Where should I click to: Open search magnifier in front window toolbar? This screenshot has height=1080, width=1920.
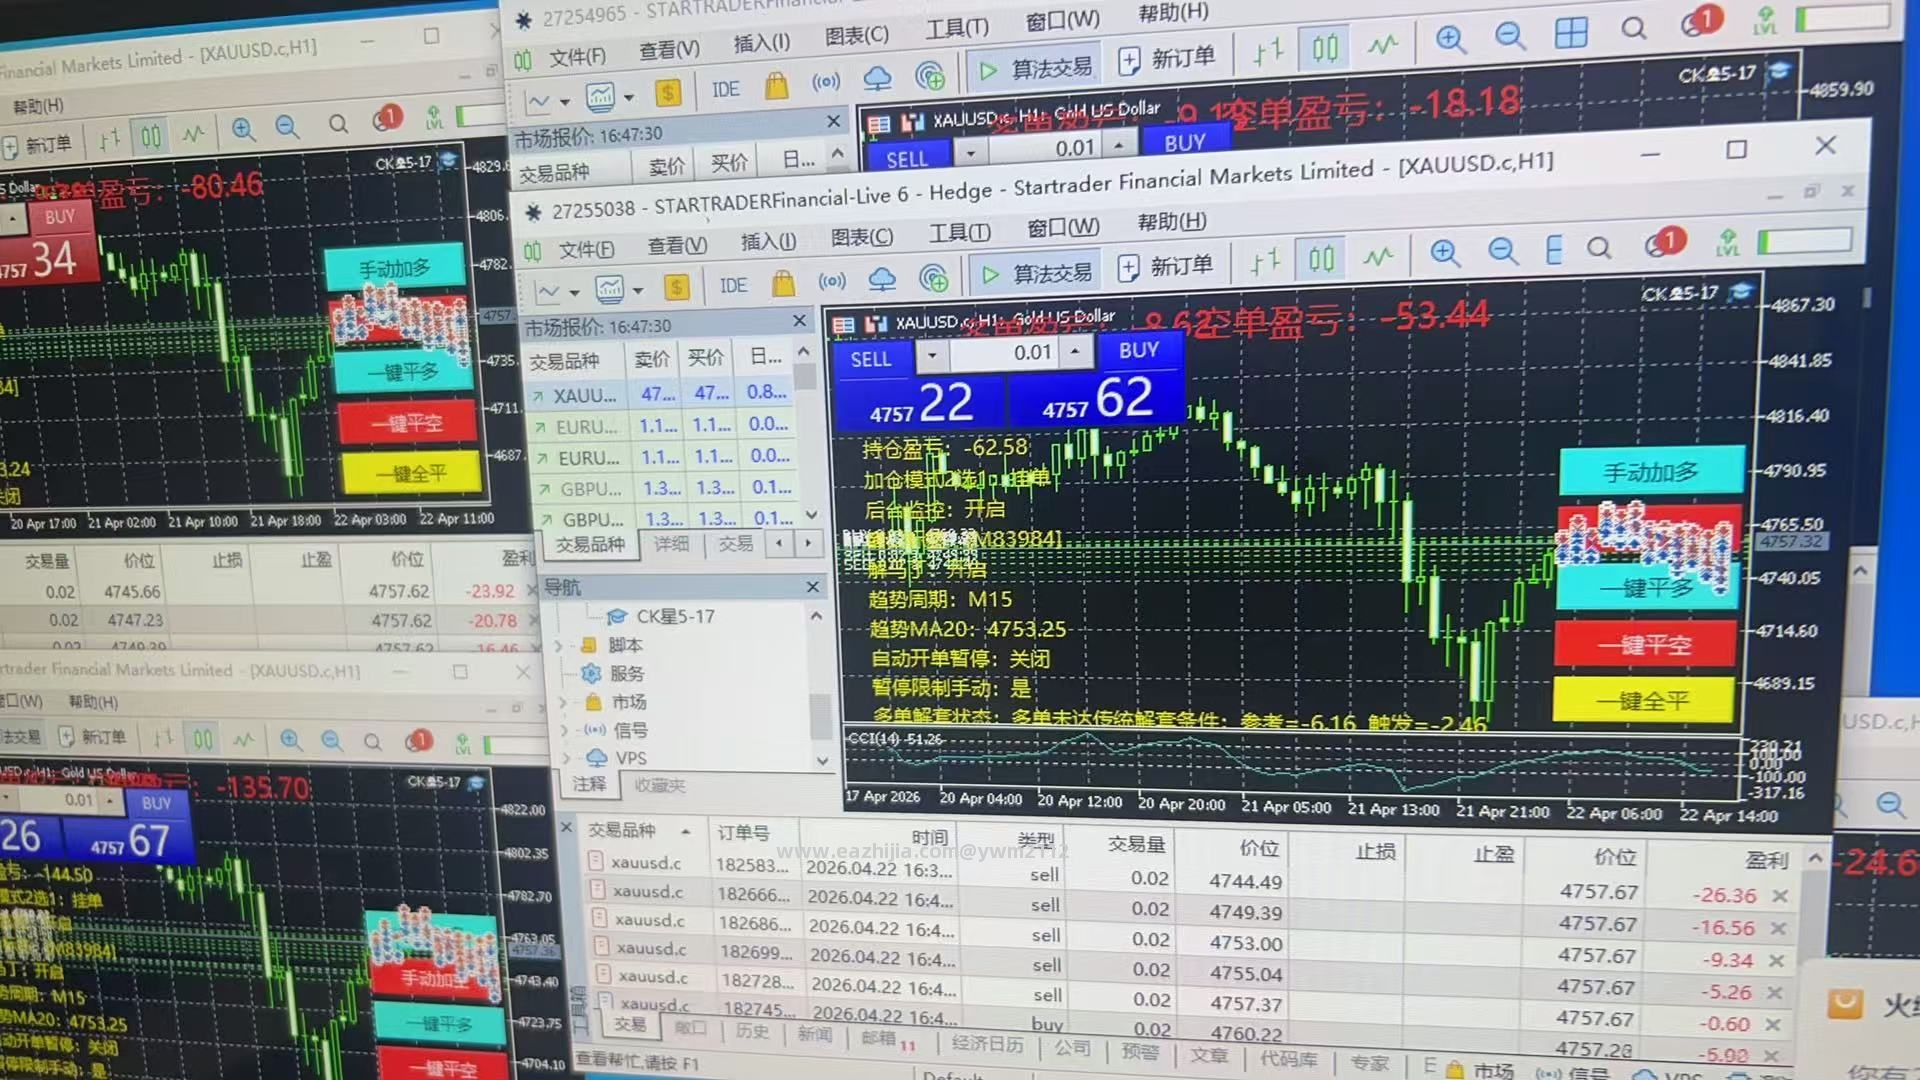click(1599, 248)
